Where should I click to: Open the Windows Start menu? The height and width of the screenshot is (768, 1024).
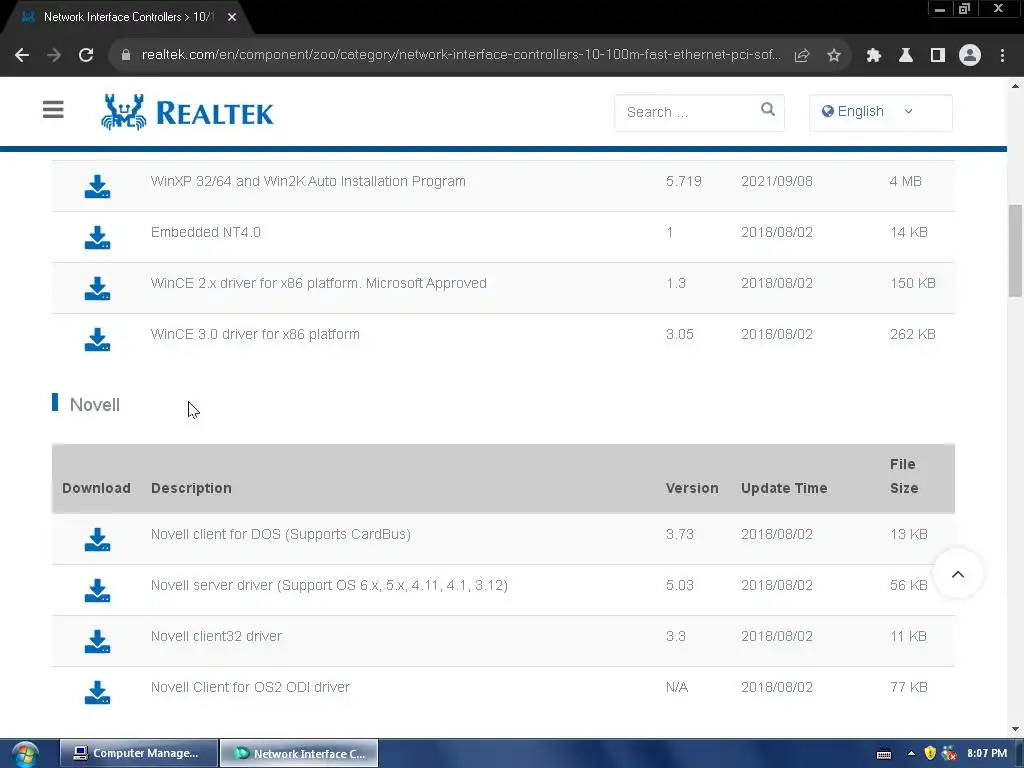click(x=25, y=754)
